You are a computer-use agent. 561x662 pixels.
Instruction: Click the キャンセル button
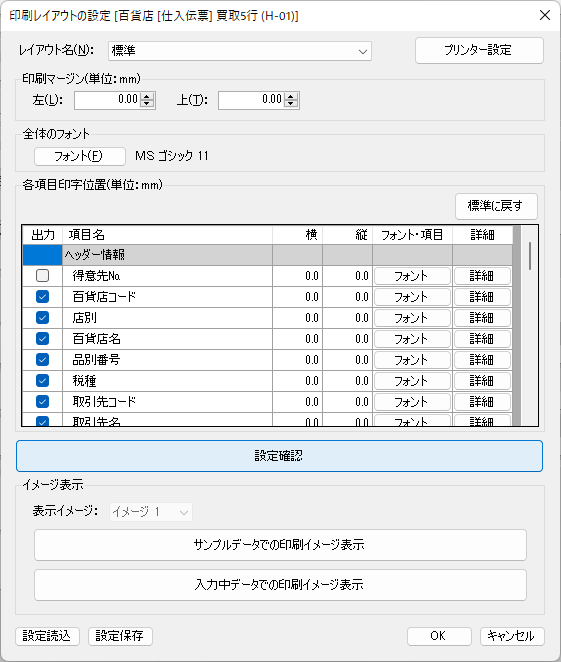pos(512,636)
